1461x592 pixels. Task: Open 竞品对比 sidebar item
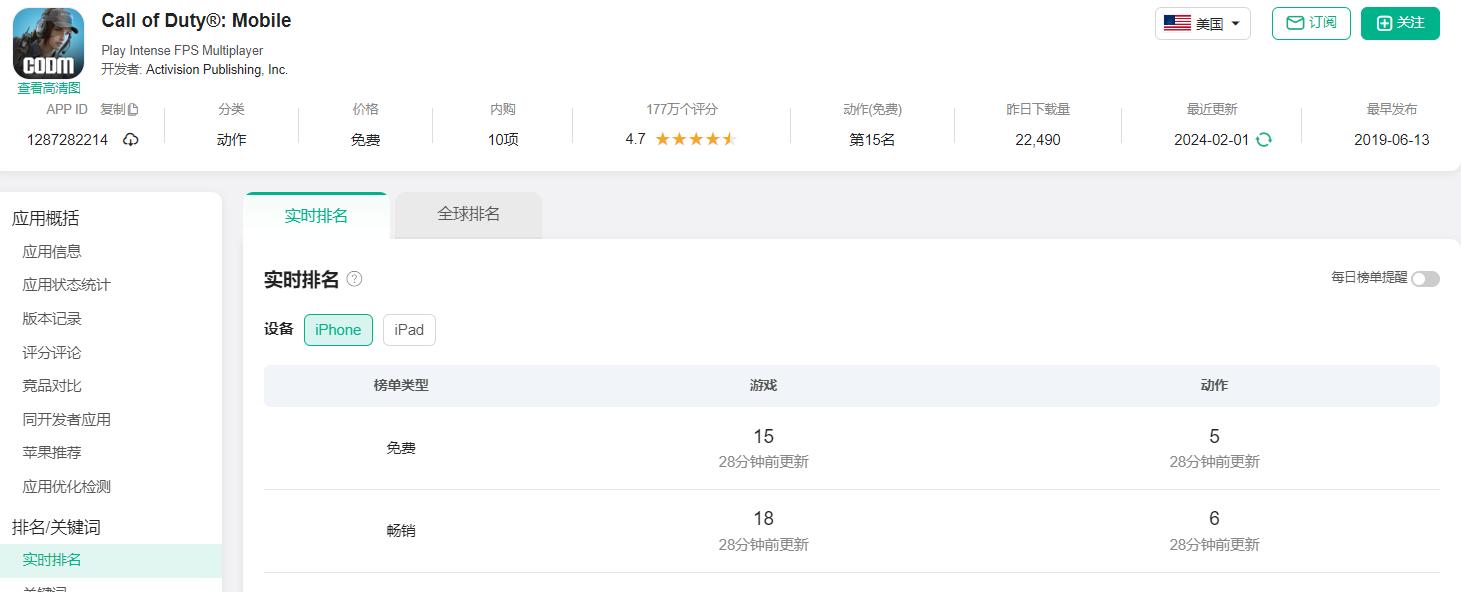tap(52, 386)
